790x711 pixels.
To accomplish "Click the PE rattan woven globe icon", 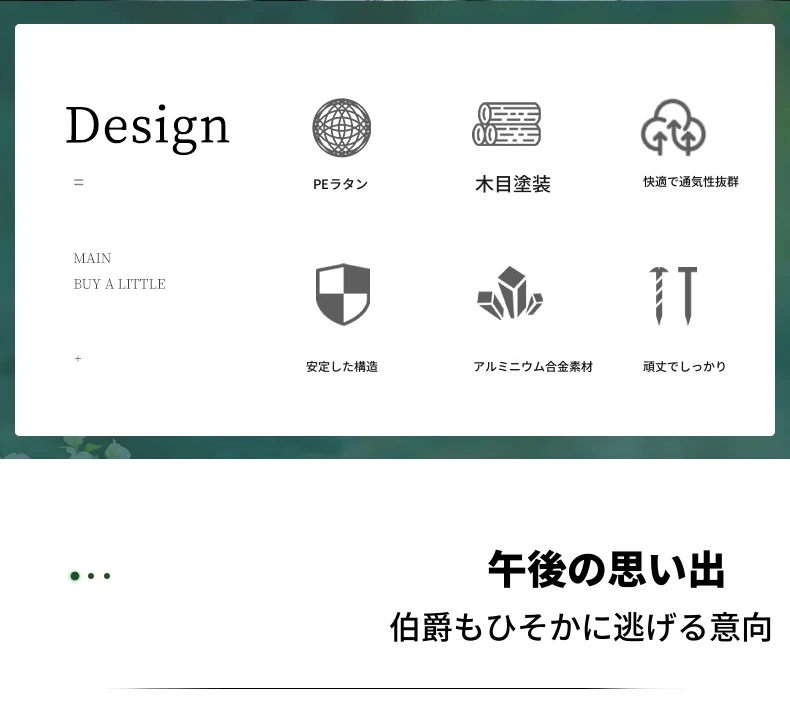I will (x=342, y=127).
